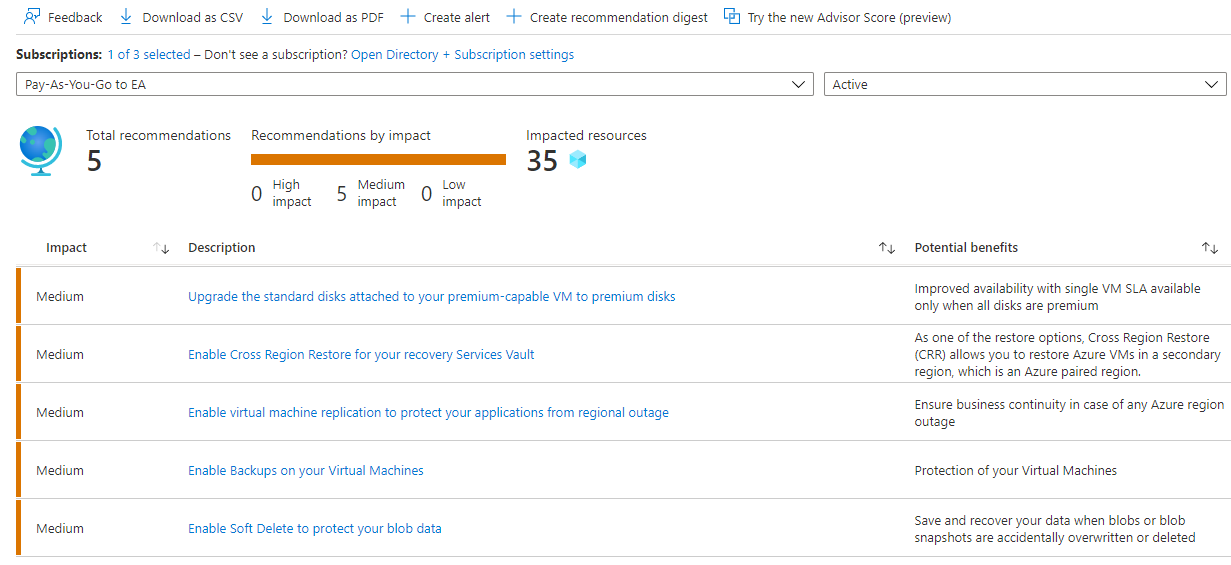Open the Active status filter dropdown
Viewport: 1231px width, 565px height.
click(1024, 85)
